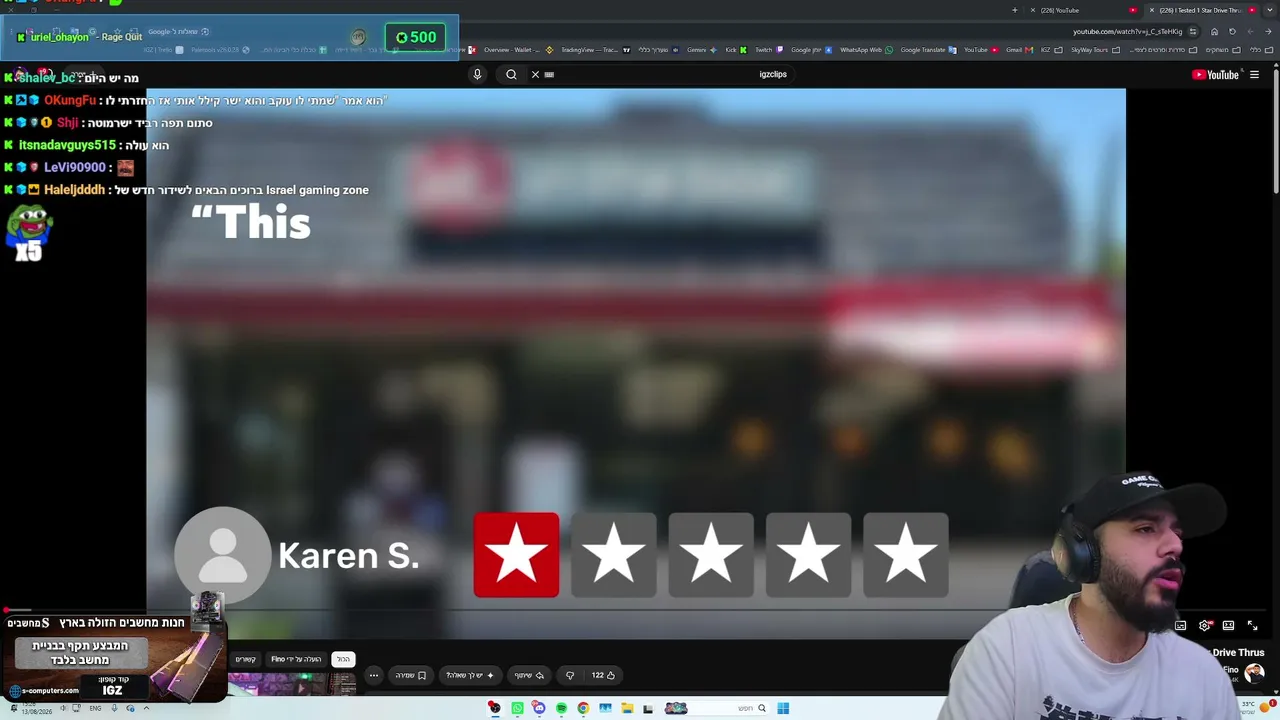Open the Gmail bookmark
The height and width of the screenshot is (720, 1280).
click(x=1018, y=50)
